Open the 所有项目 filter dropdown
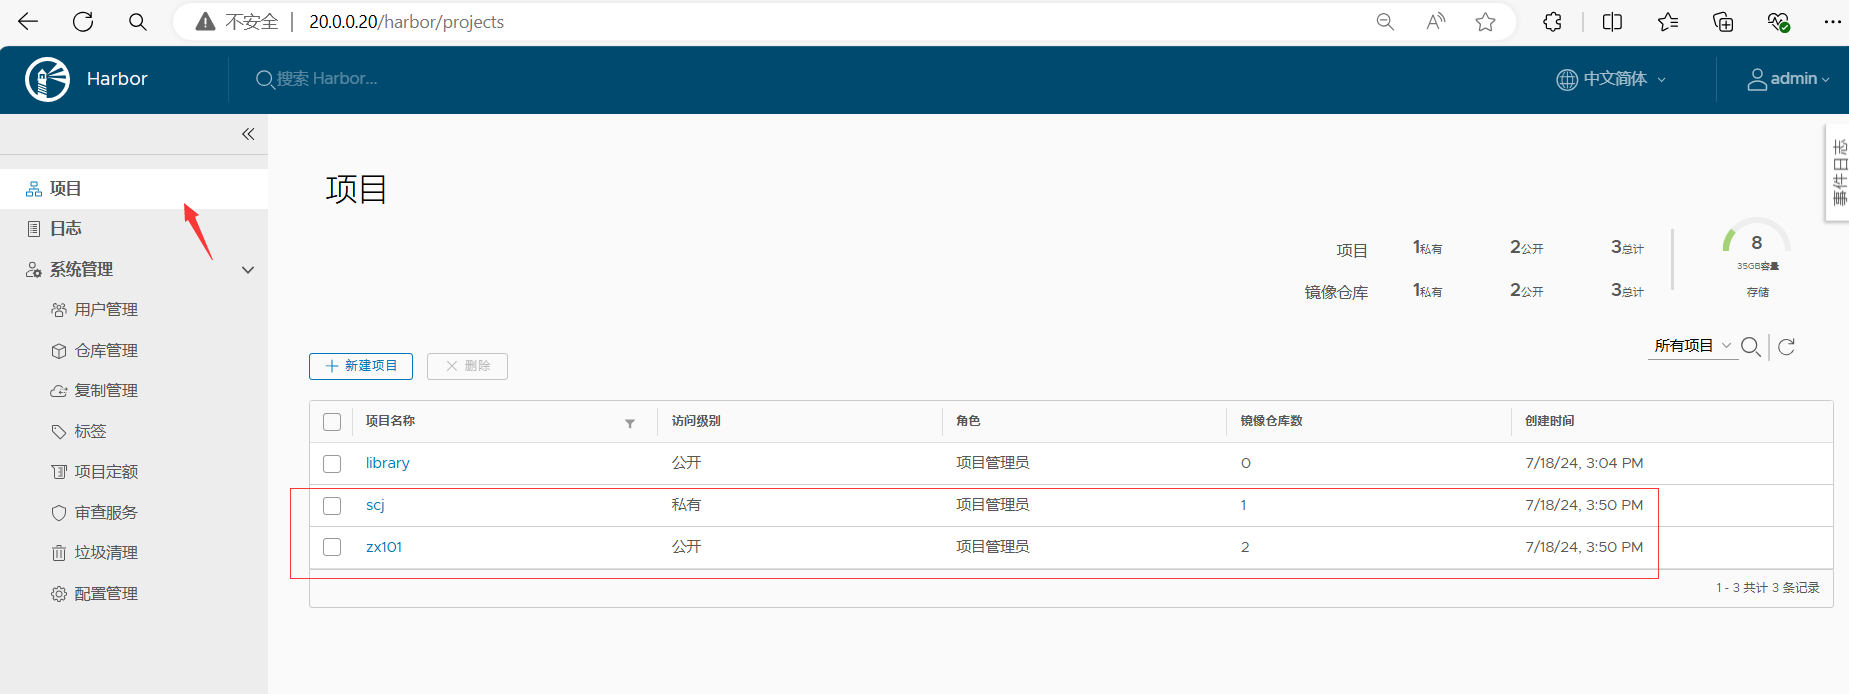The height and width of the screenshot is (694, 1849). tap(1692, 346)
